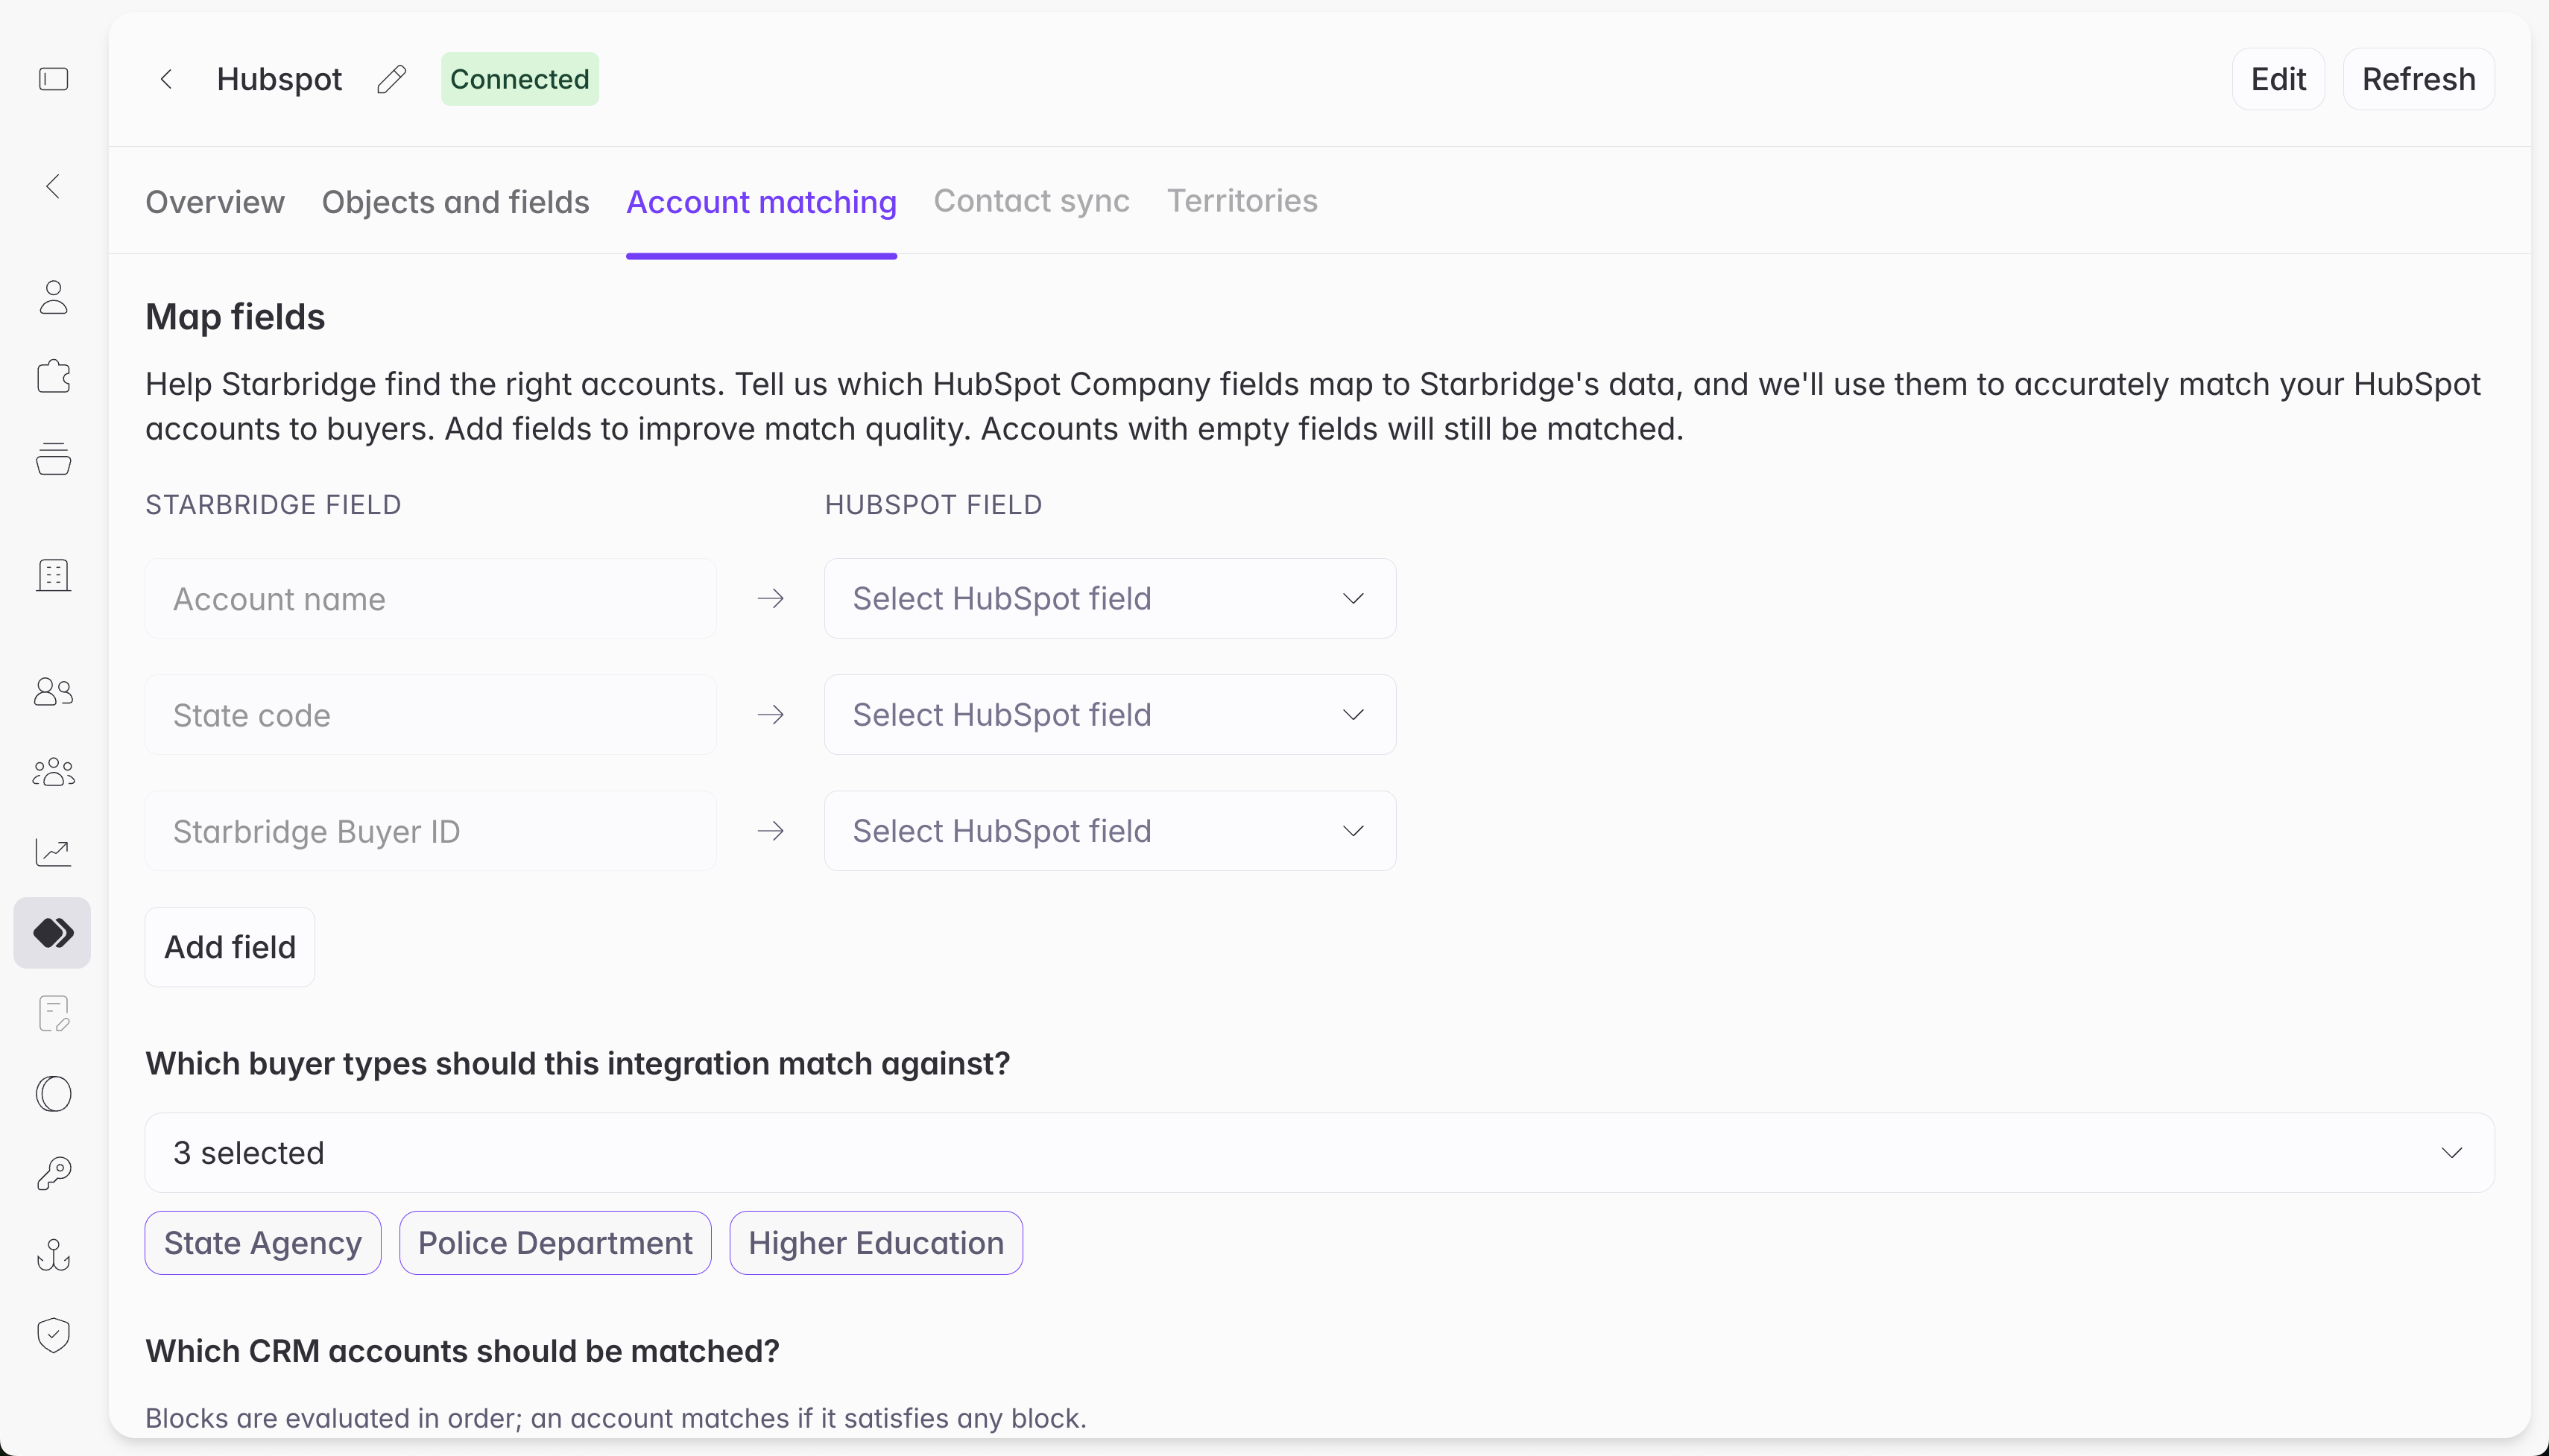Click the Hubspot page title
Viewport: 2549px width, 1456px height.
pyautogui.click(x=279, y=79)
